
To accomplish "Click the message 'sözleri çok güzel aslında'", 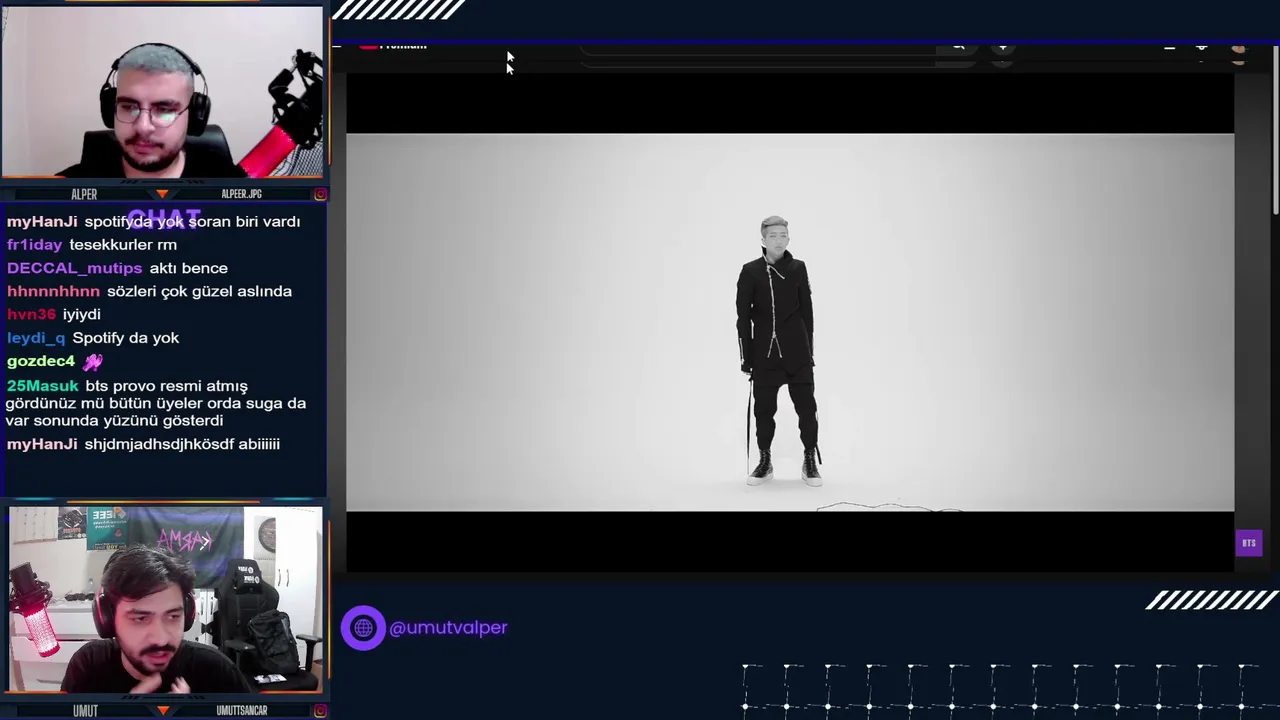I will tap(199, 291).
